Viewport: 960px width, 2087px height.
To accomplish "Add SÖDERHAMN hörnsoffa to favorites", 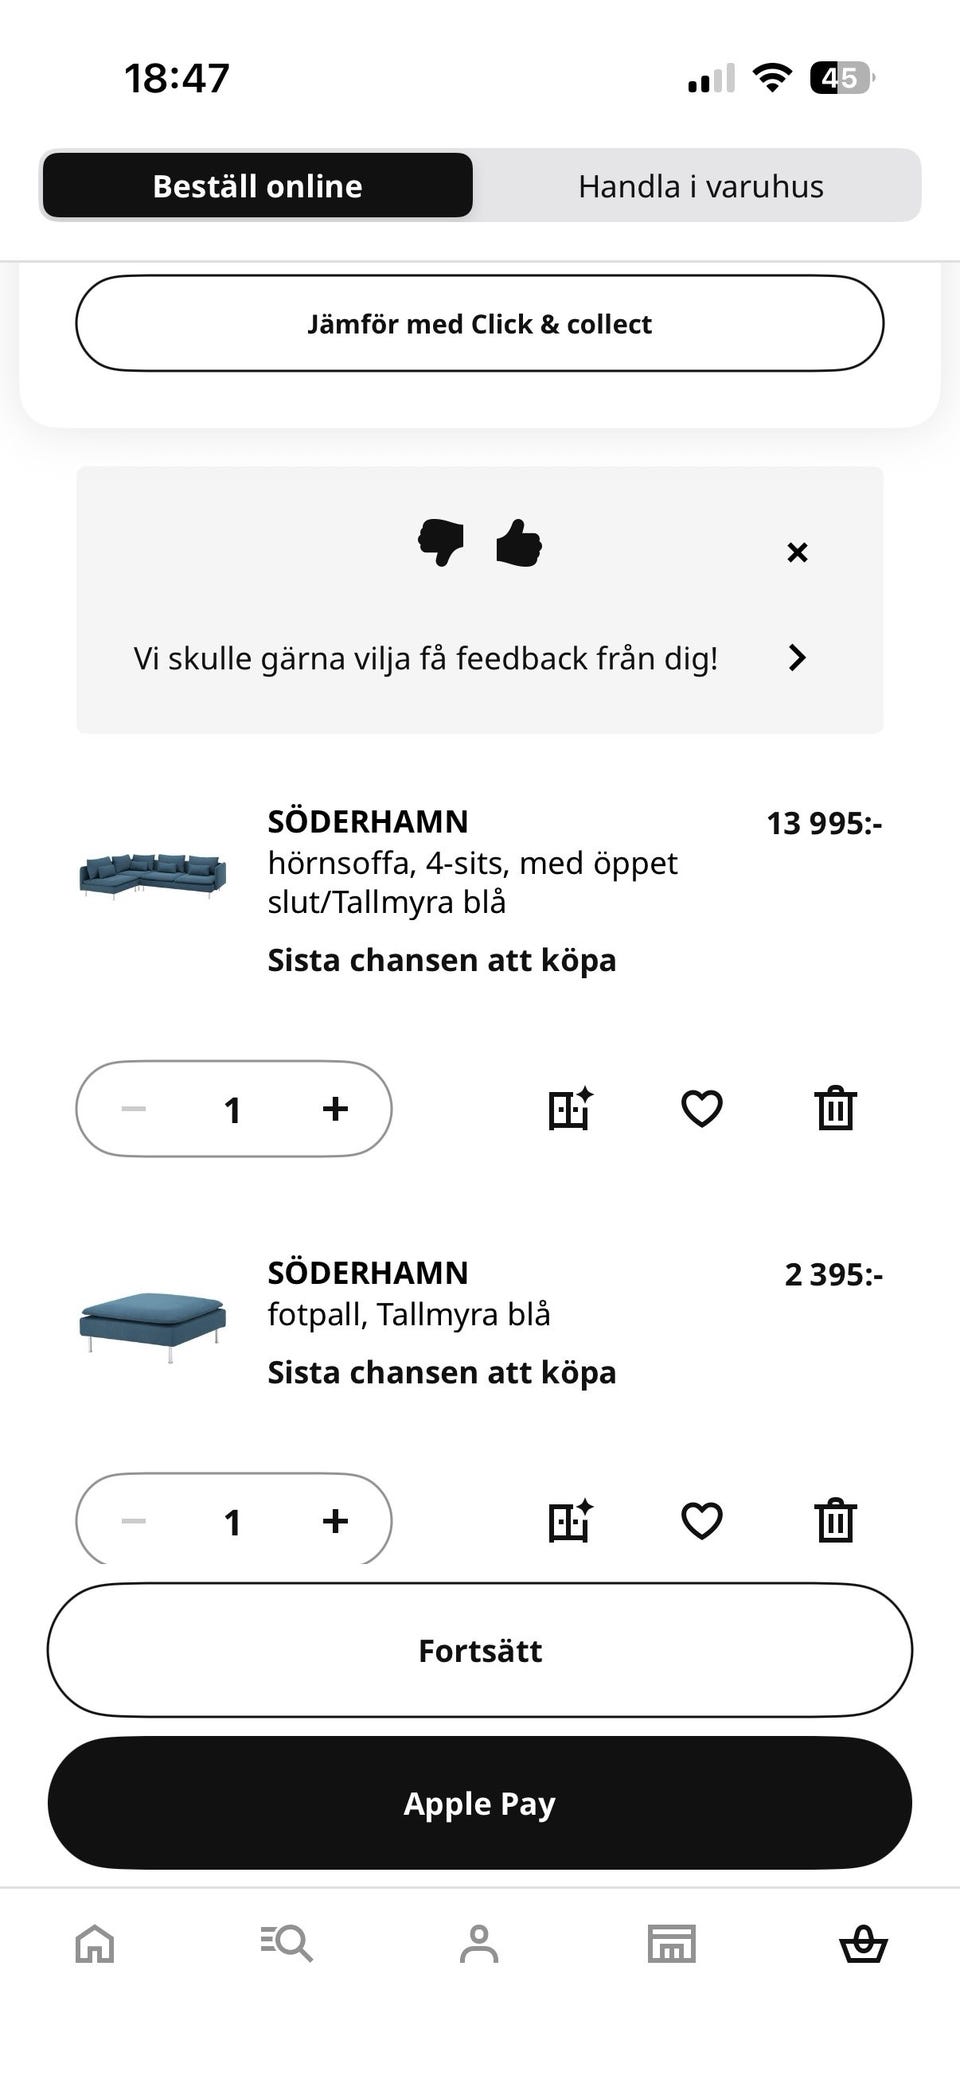I will (702, 1108).
